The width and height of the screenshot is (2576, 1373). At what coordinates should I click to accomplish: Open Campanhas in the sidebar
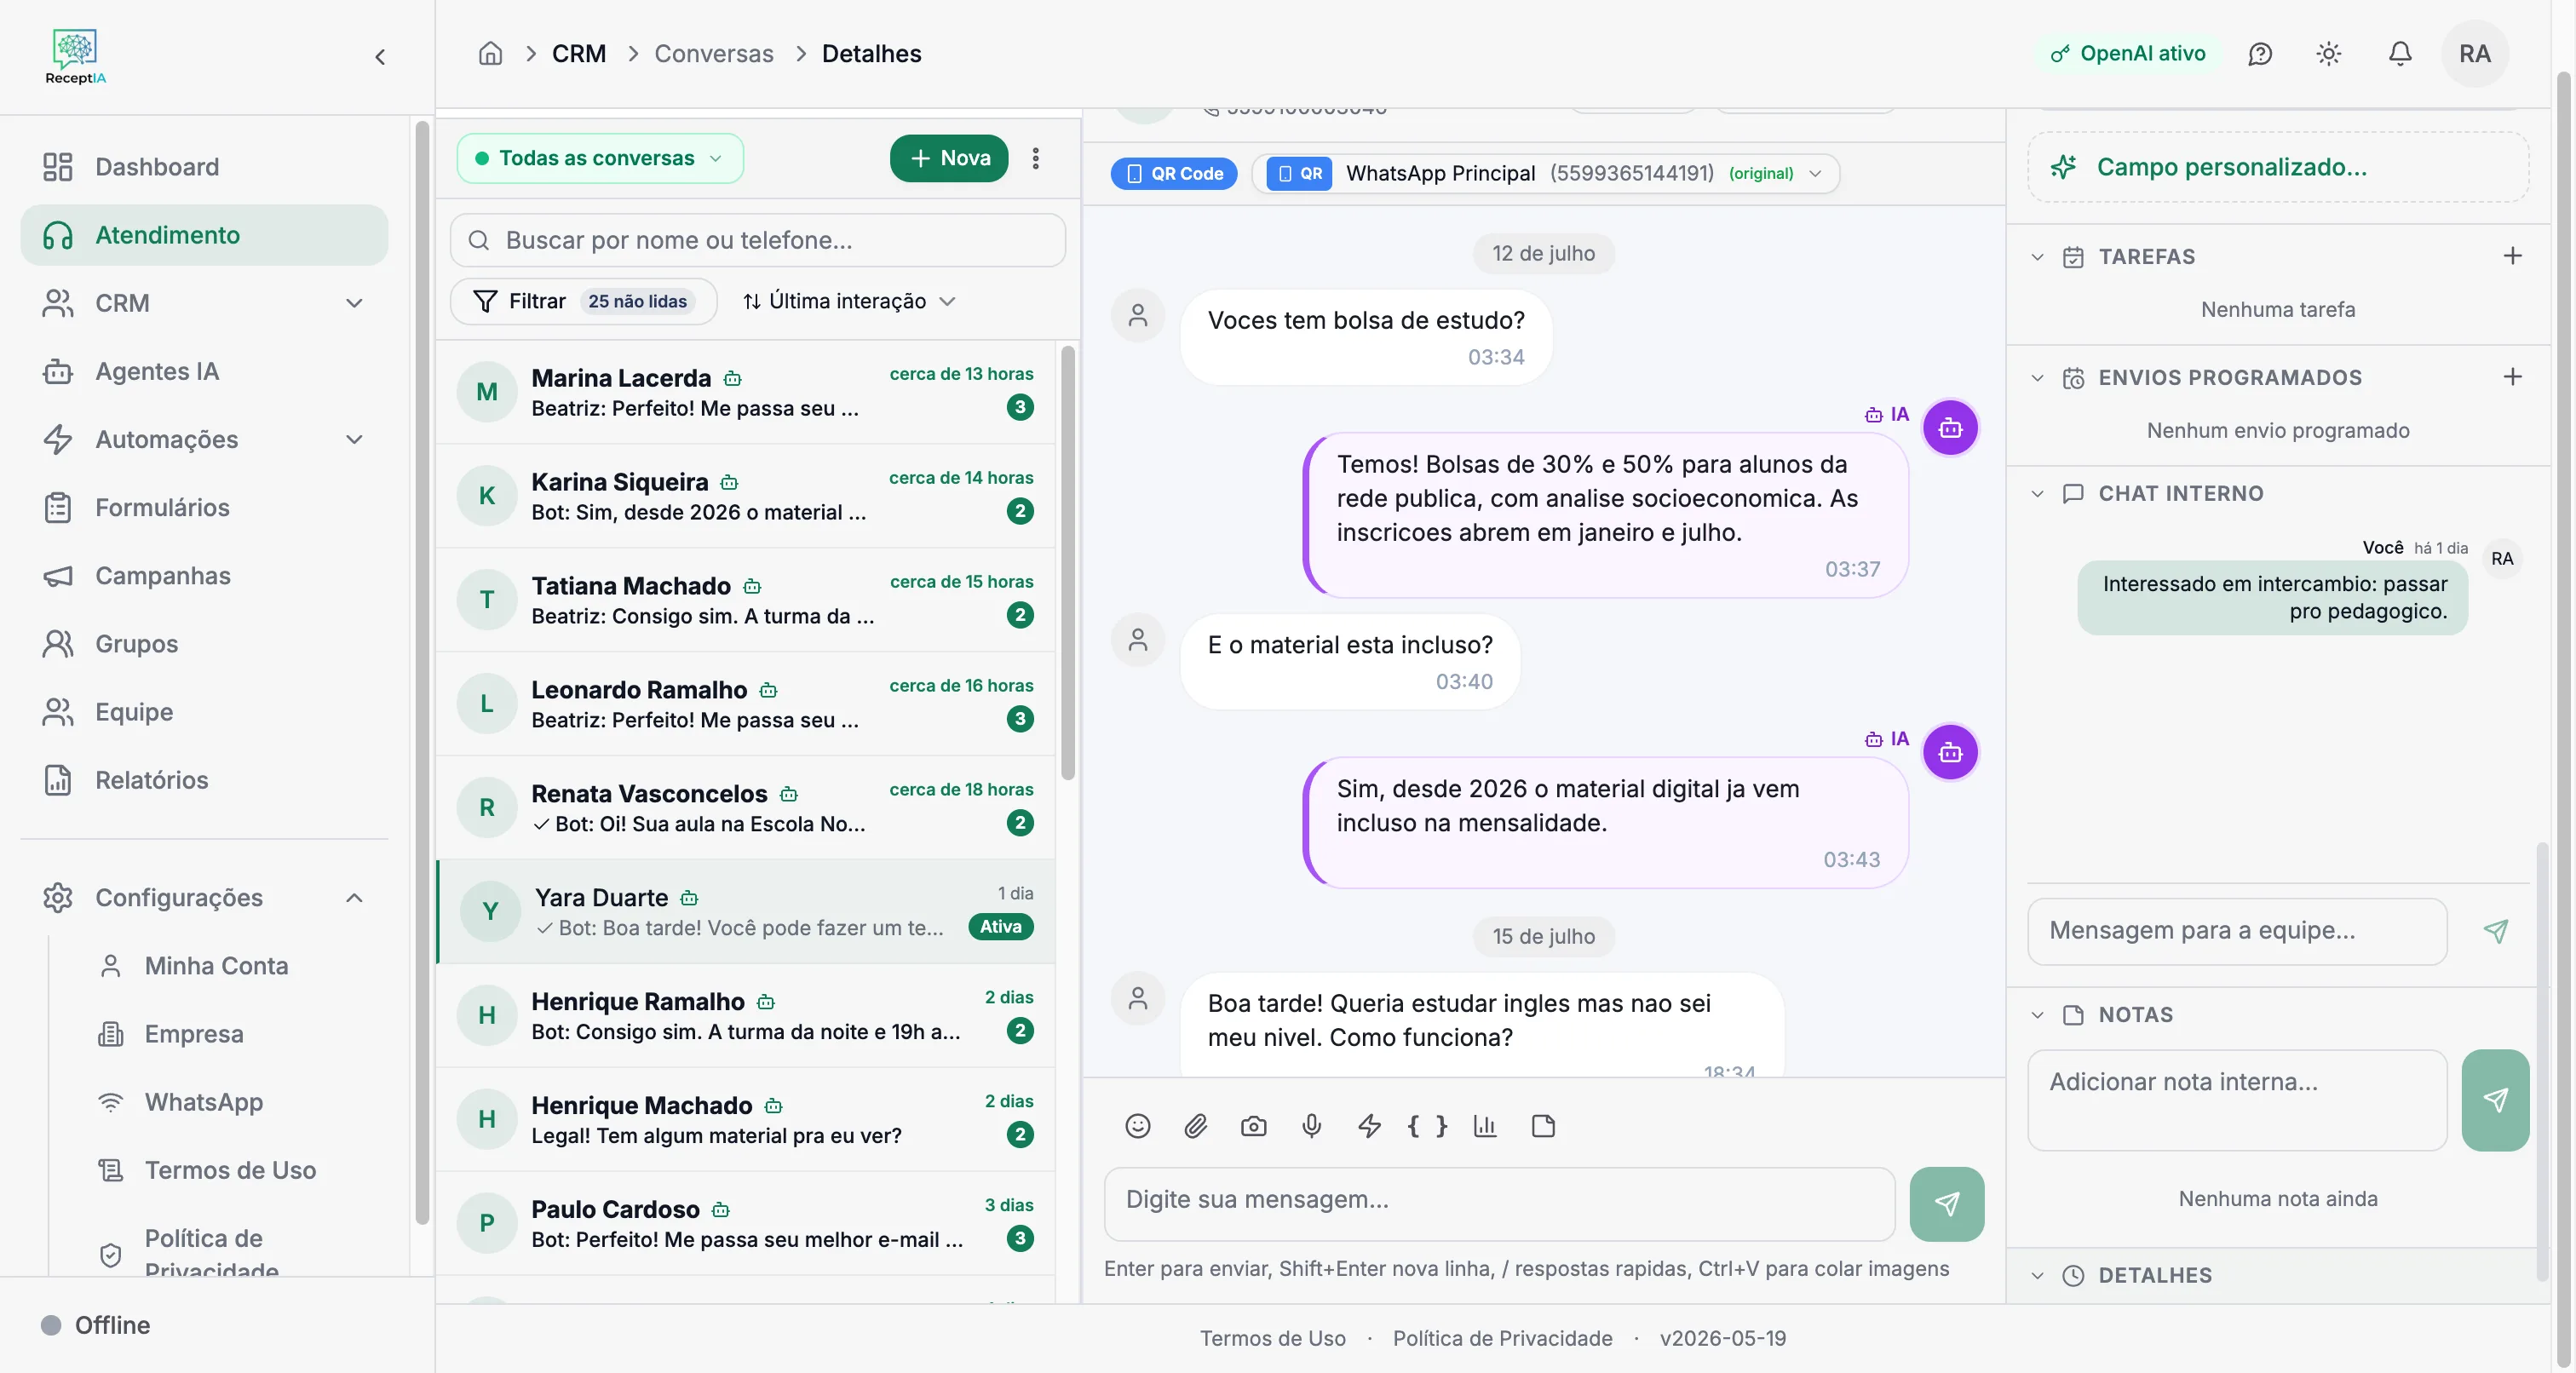(x=204, y=576)
